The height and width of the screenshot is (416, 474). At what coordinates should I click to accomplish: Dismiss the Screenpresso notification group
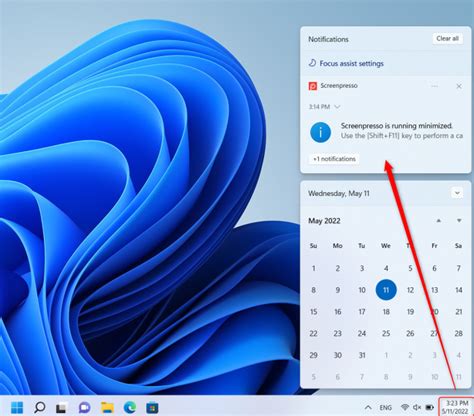[x=459, y=86]
